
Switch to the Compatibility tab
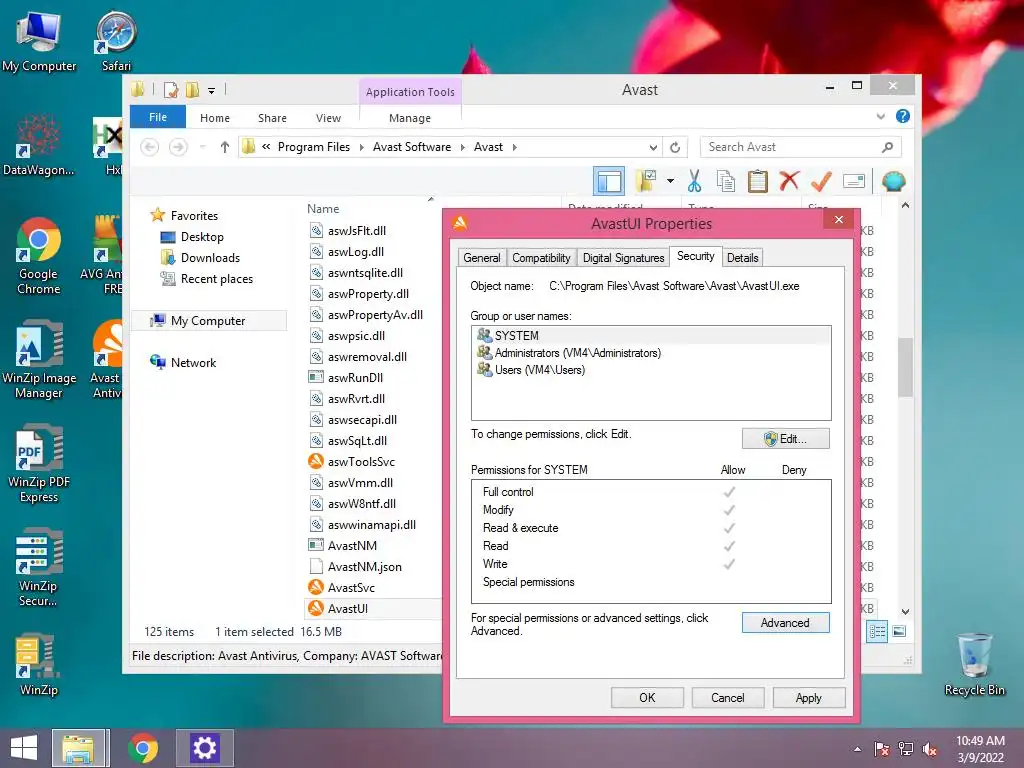click(541, 258)
